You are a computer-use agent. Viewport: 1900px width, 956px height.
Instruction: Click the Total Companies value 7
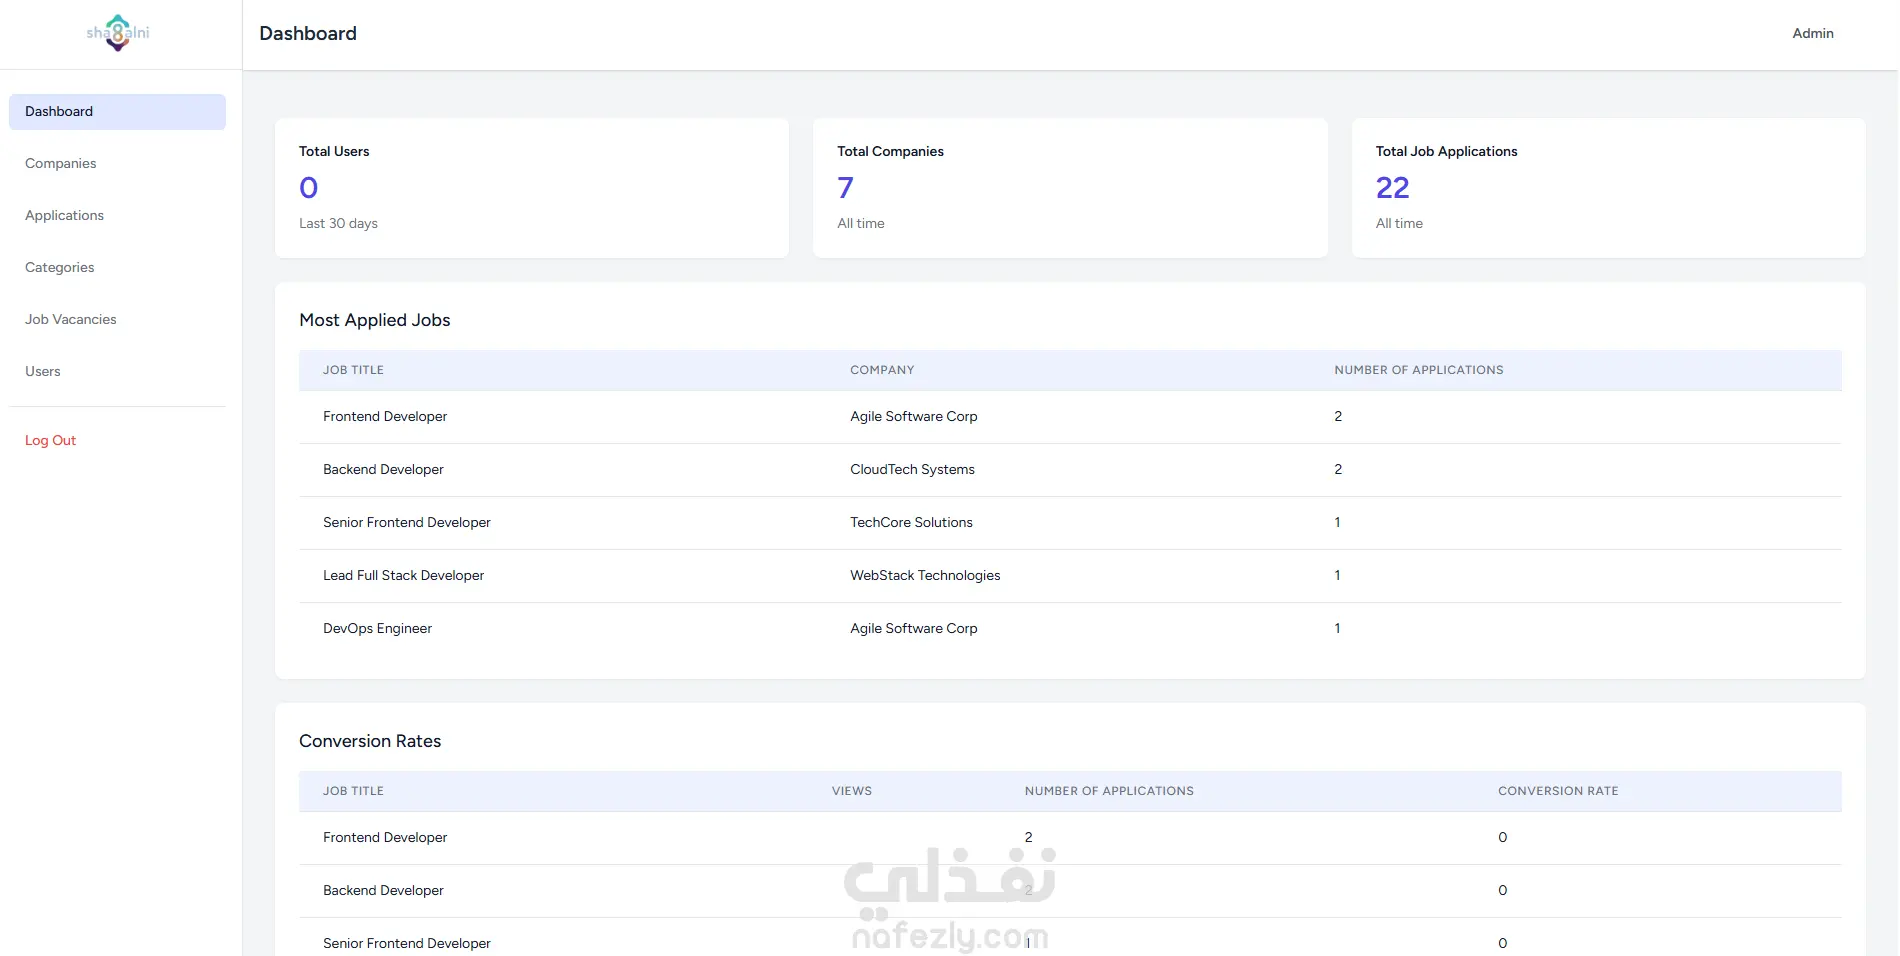pyautogui.click(x=846, y=188)
